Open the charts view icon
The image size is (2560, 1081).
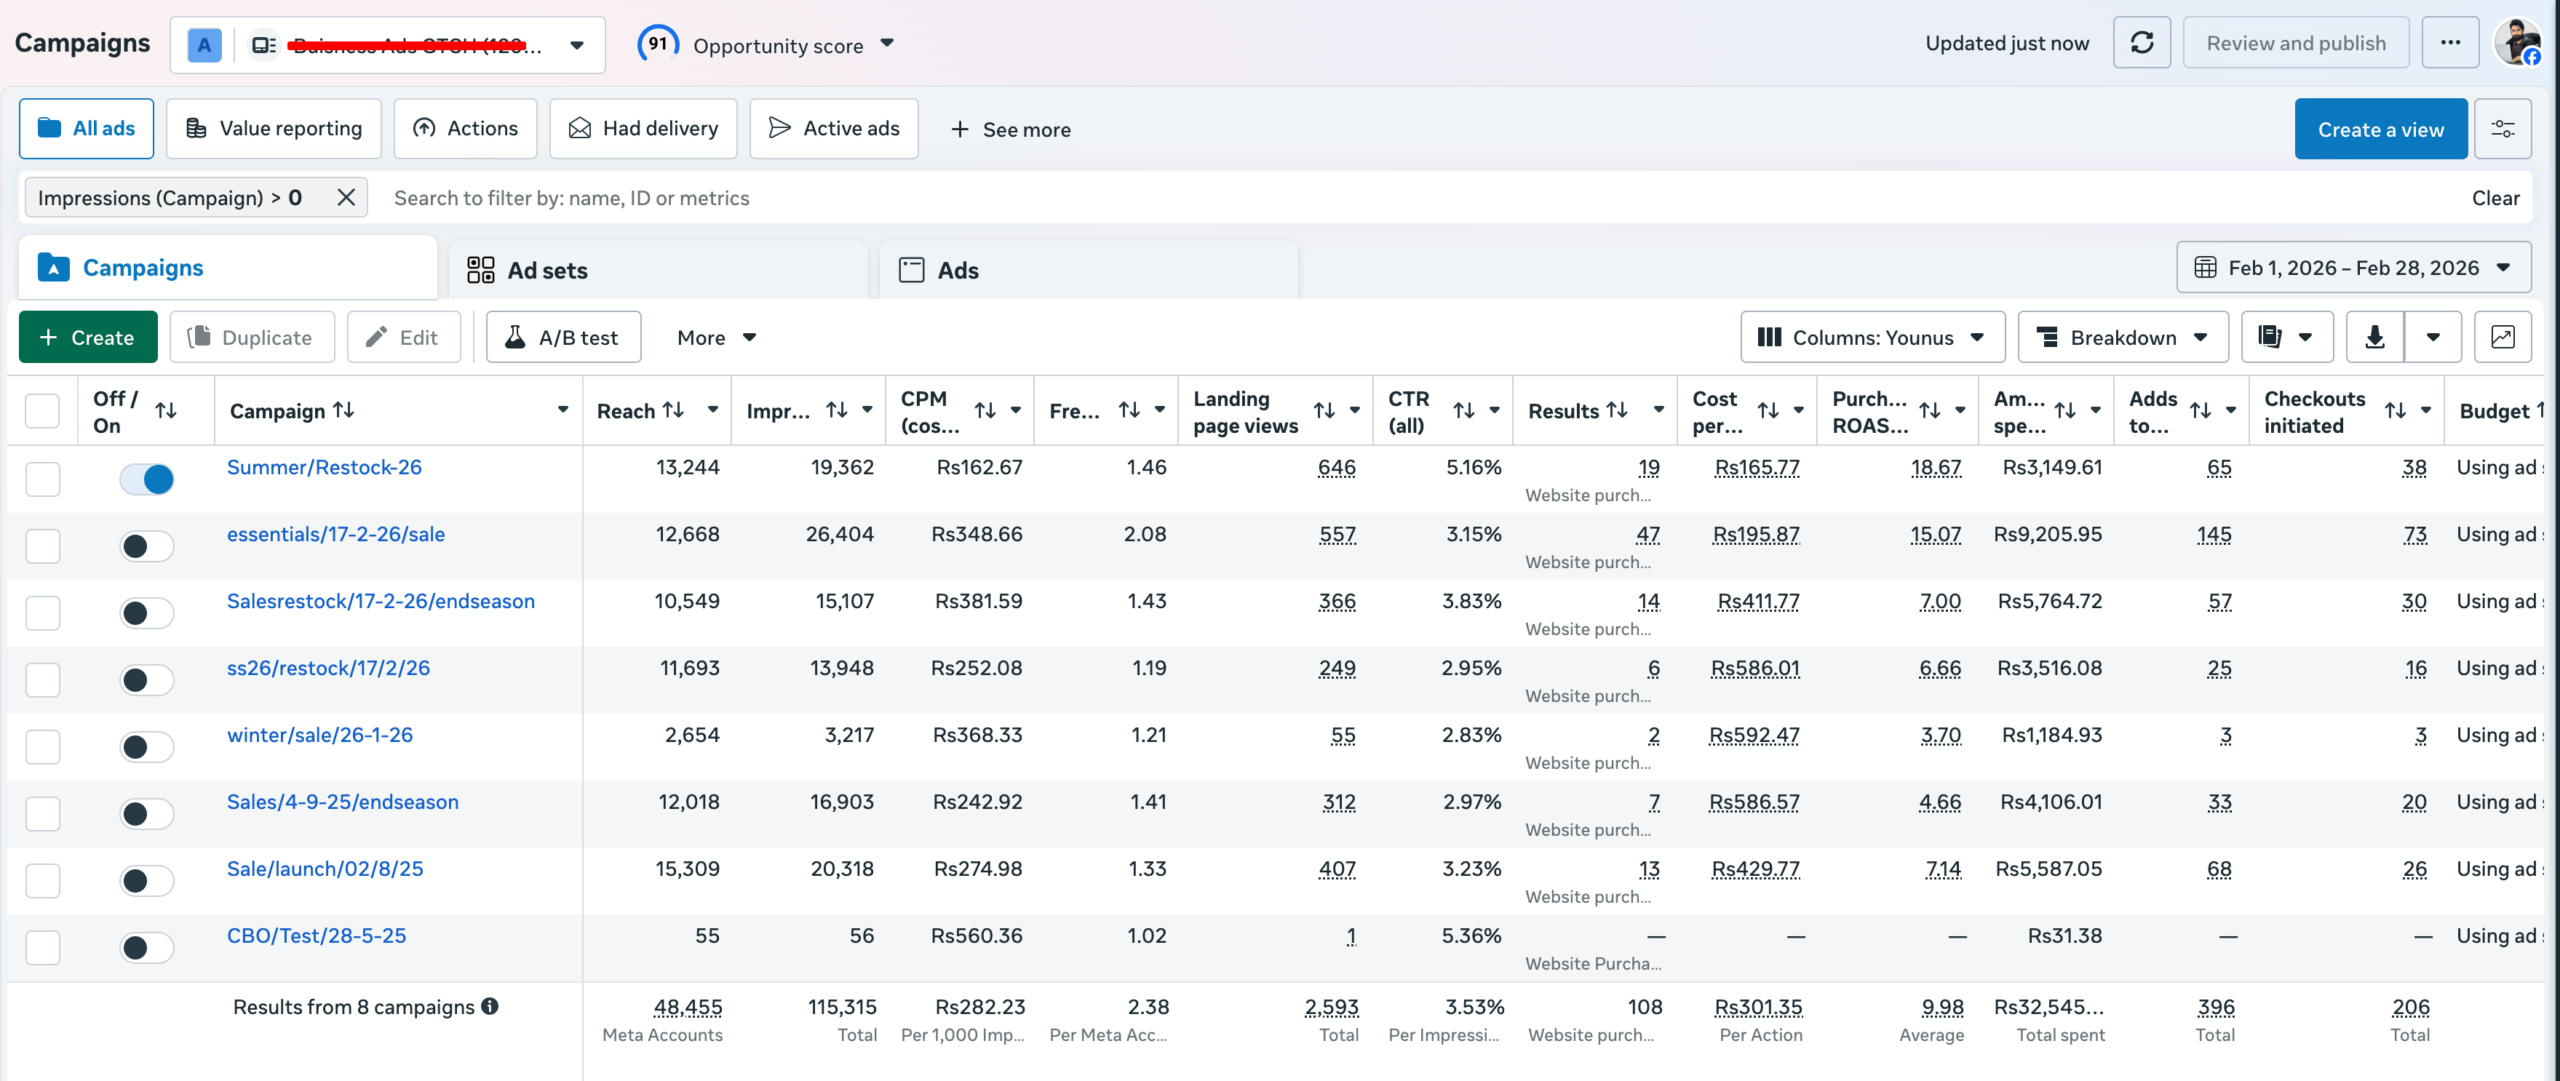(x=2502, y=338)
